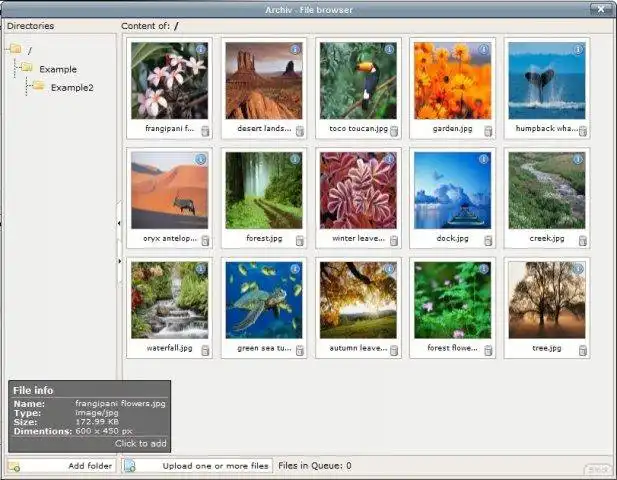The height and width of the screenshot is (480, 617).
Task: Select the waterfall.jpg thumbnail
Action: tap(170, 300)
